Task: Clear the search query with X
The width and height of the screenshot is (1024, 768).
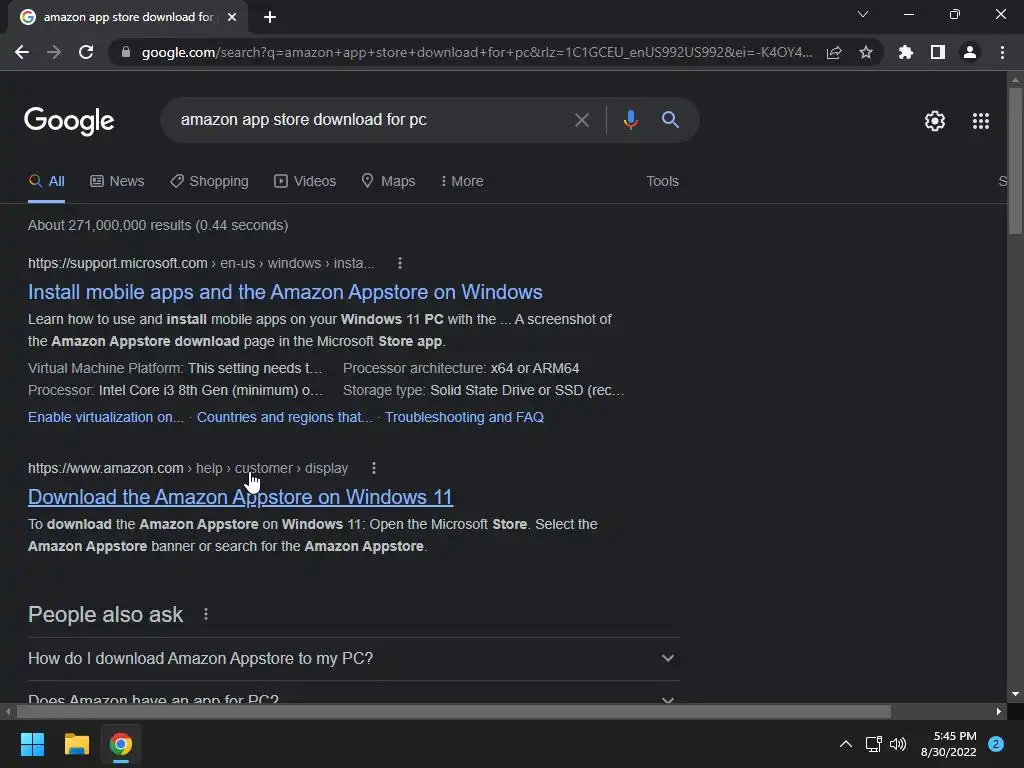Action: (x=581, y=120)
